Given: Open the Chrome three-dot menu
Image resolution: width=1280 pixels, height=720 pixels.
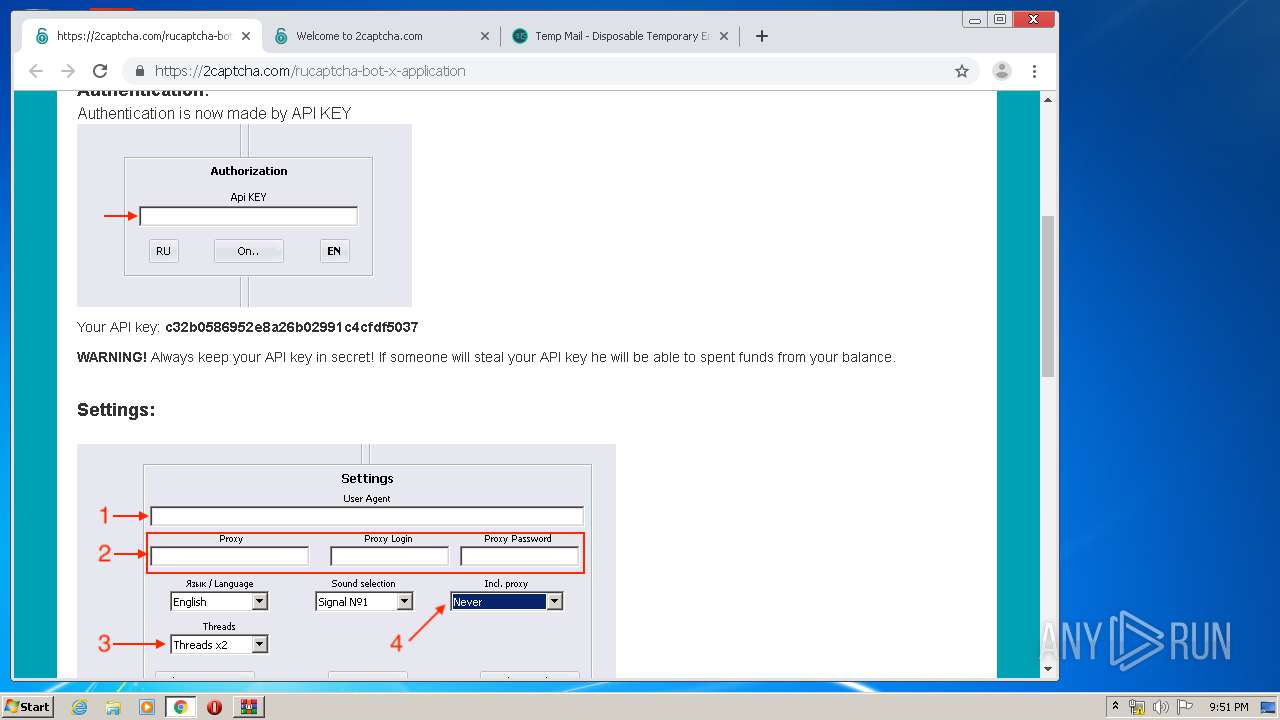Looking at the screenshot, I should click(x=1034, y=71).
